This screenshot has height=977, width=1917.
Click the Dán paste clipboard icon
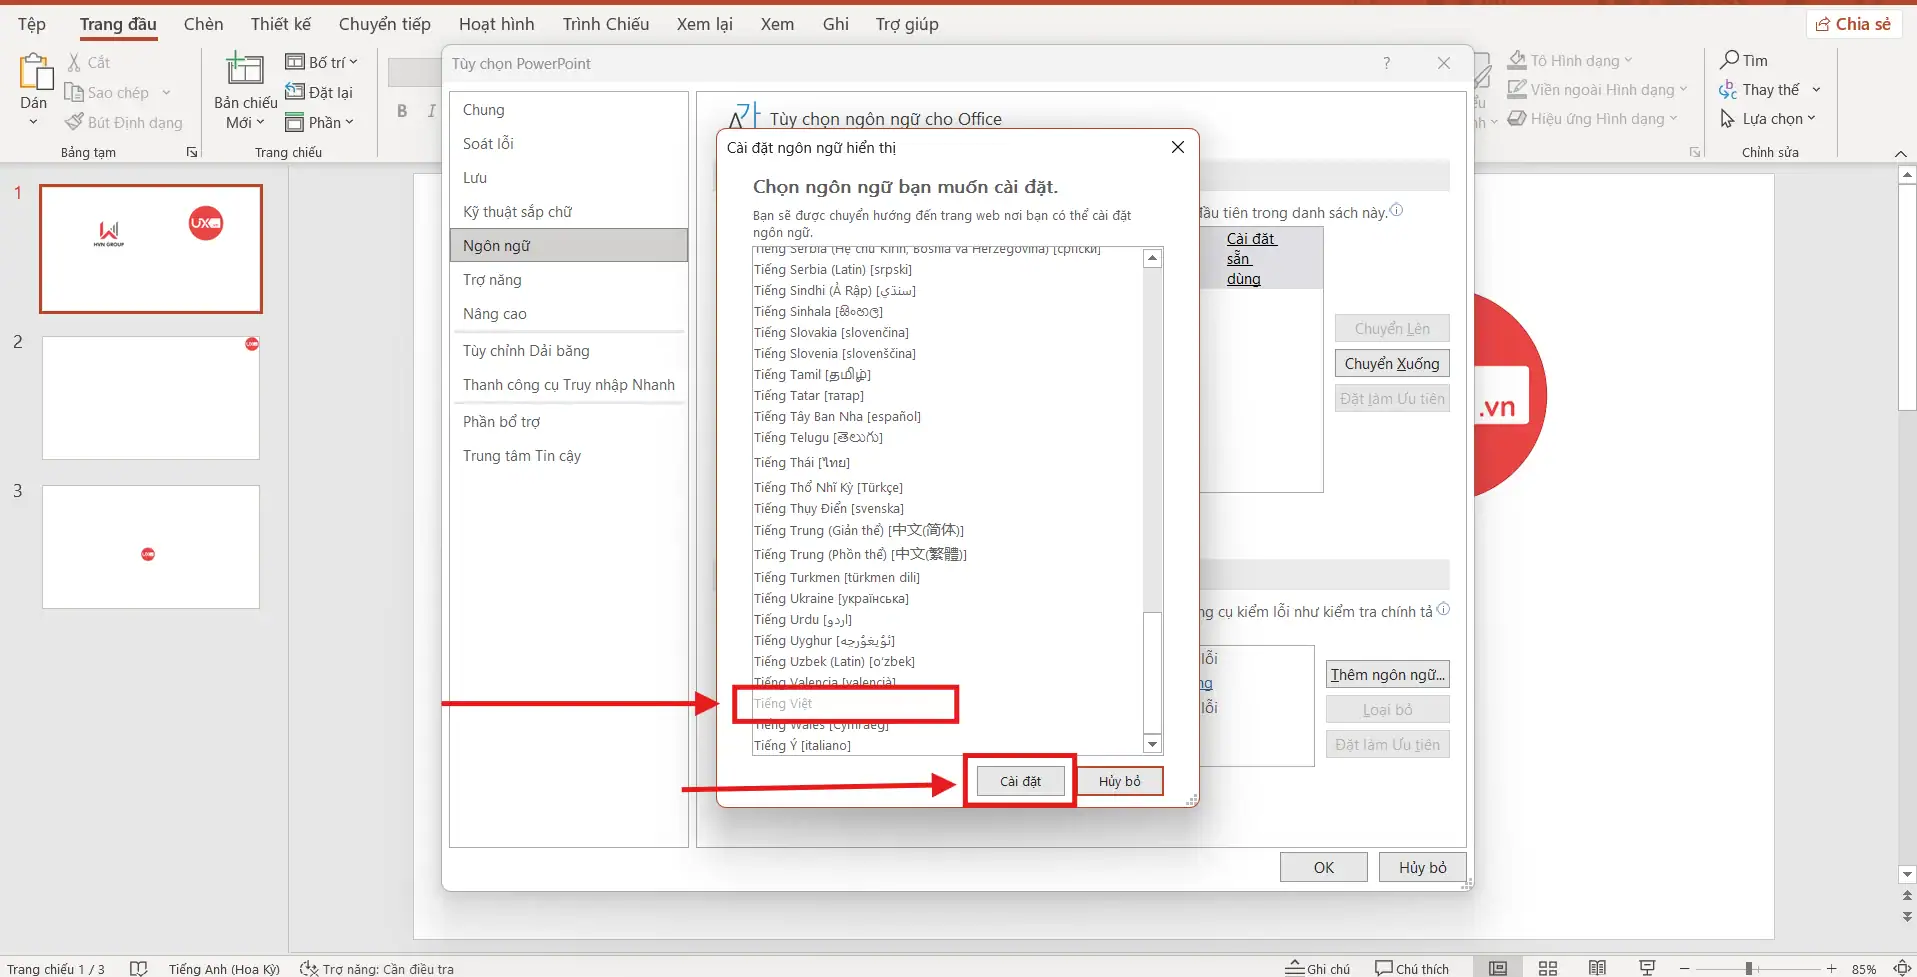tap(34, 72)
